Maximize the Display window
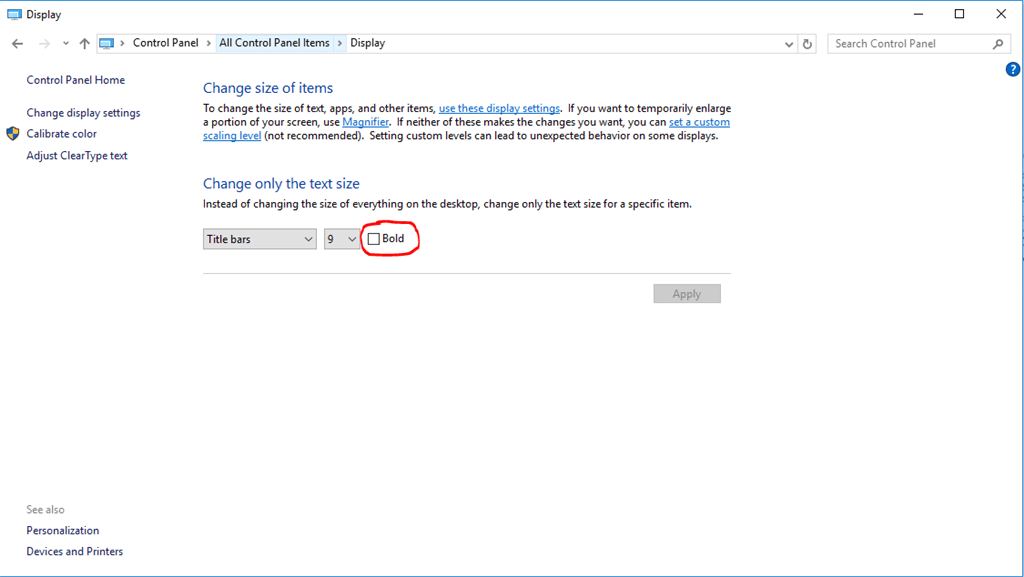Image resolution: width=1024 pixels, height=577 pixels. (959, 14)
